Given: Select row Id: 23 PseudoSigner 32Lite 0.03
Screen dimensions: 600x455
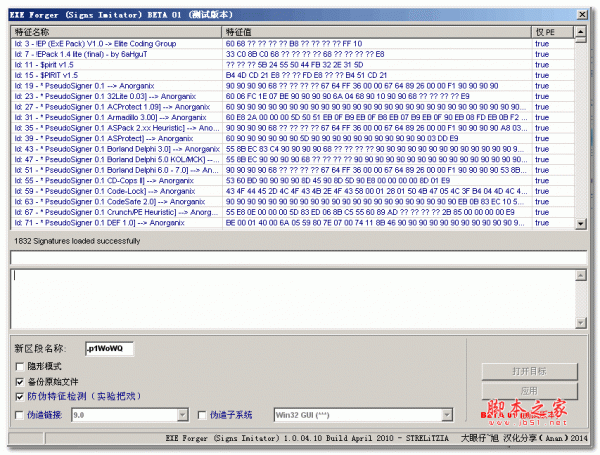Looking at the screenshot, I should click(293, 96).
